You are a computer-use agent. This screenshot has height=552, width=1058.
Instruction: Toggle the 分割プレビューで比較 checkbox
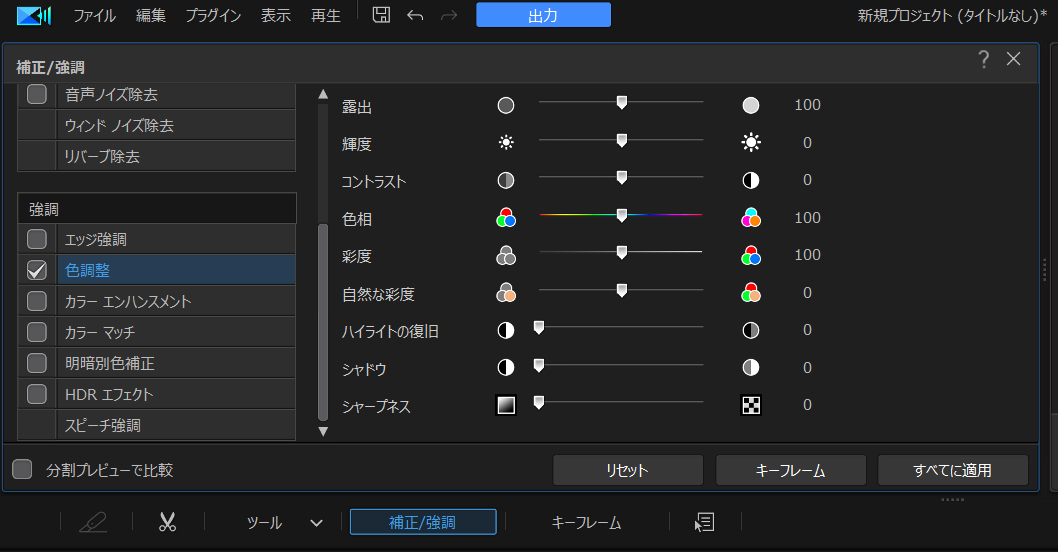coord(22,469)
